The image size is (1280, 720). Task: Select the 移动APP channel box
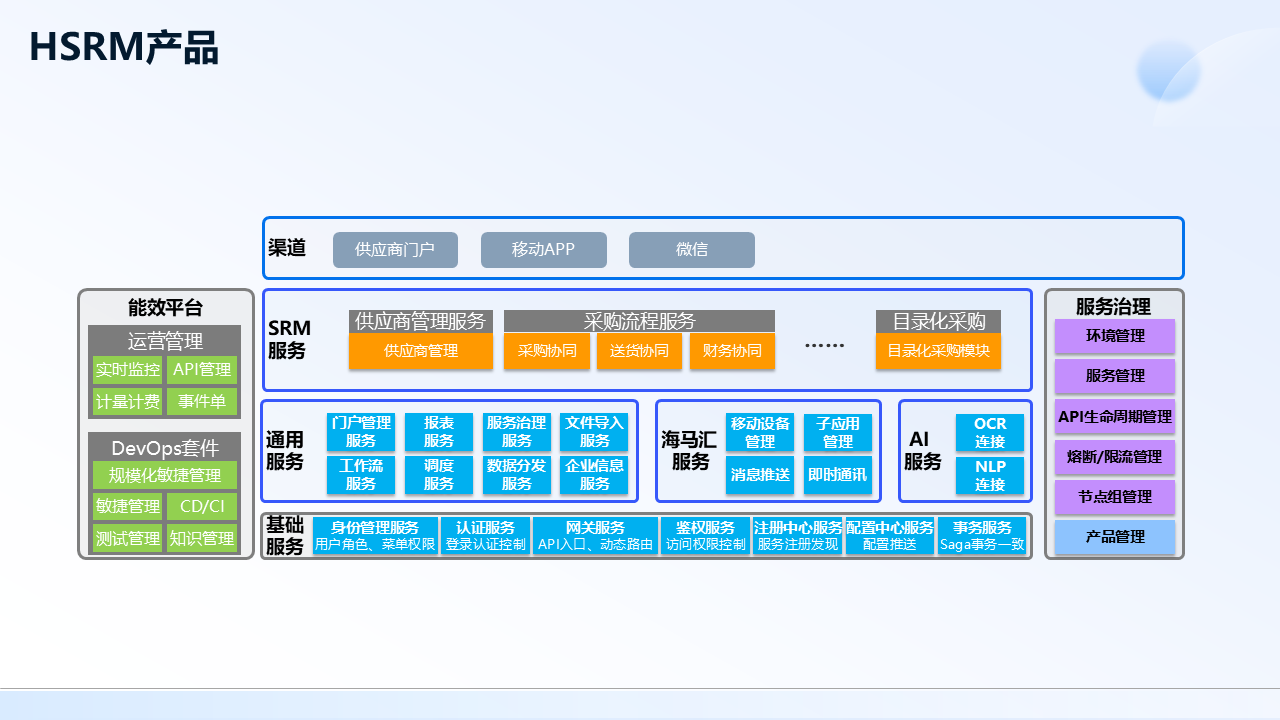[543, 250]
